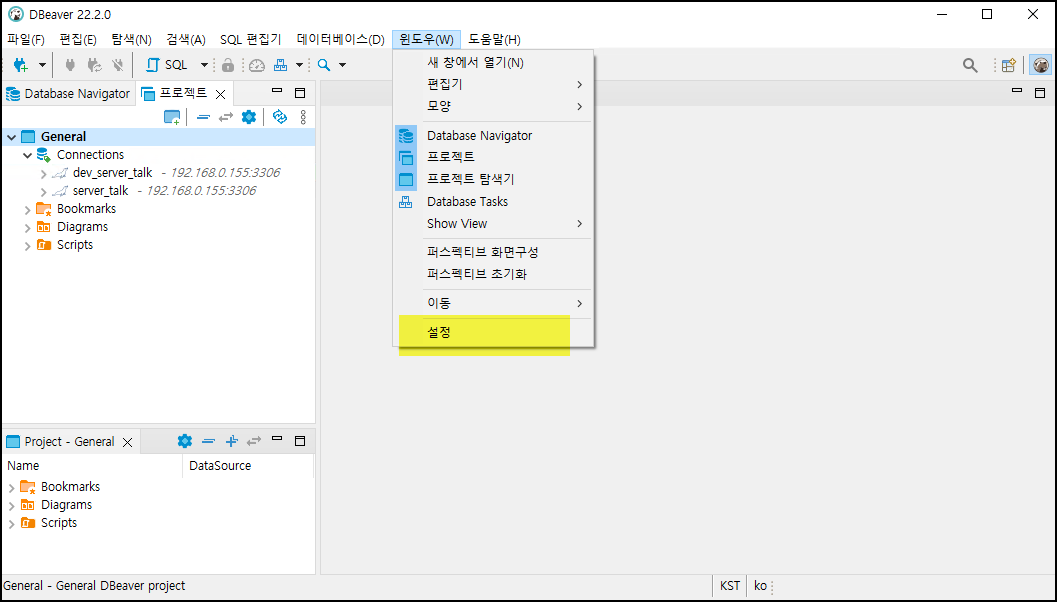Expand the dev_server_talk connection
The height and width of the screenshot is (602, 1057).
(44, 174)
